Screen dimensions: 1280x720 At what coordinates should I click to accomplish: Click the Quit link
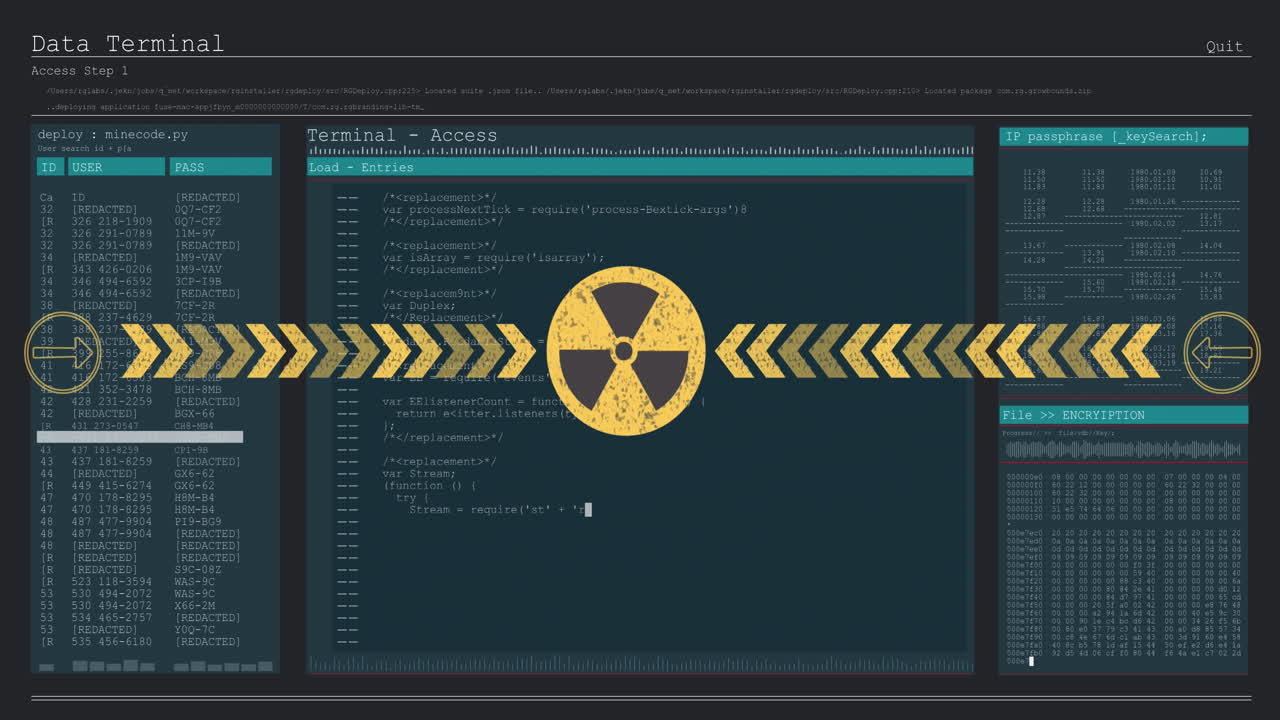1224,45
